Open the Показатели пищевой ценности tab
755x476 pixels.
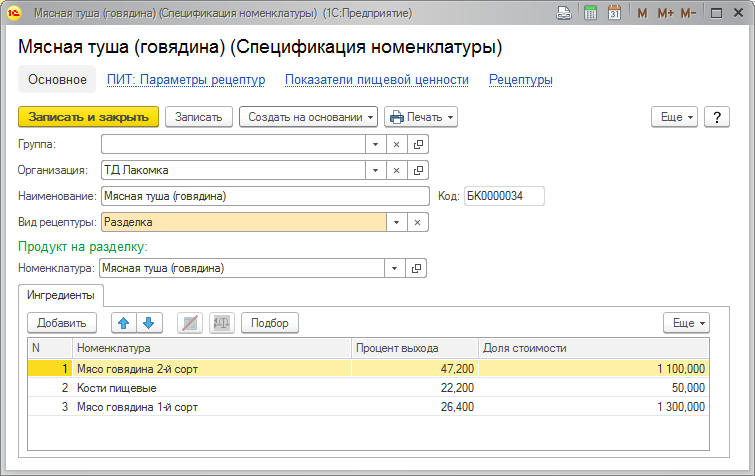coord(377,80)
